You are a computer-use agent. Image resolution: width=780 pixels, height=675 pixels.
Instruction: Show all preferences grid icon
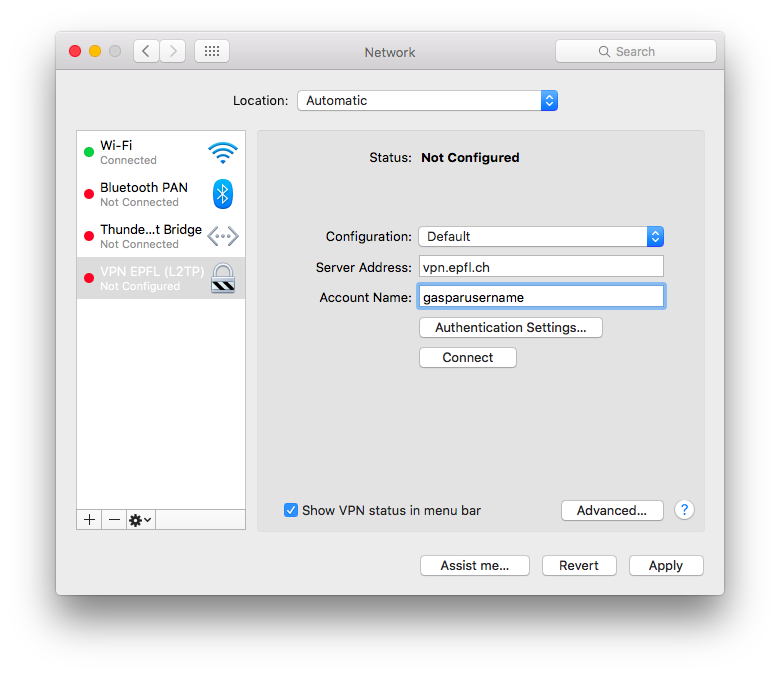click(x=212, y=51)
